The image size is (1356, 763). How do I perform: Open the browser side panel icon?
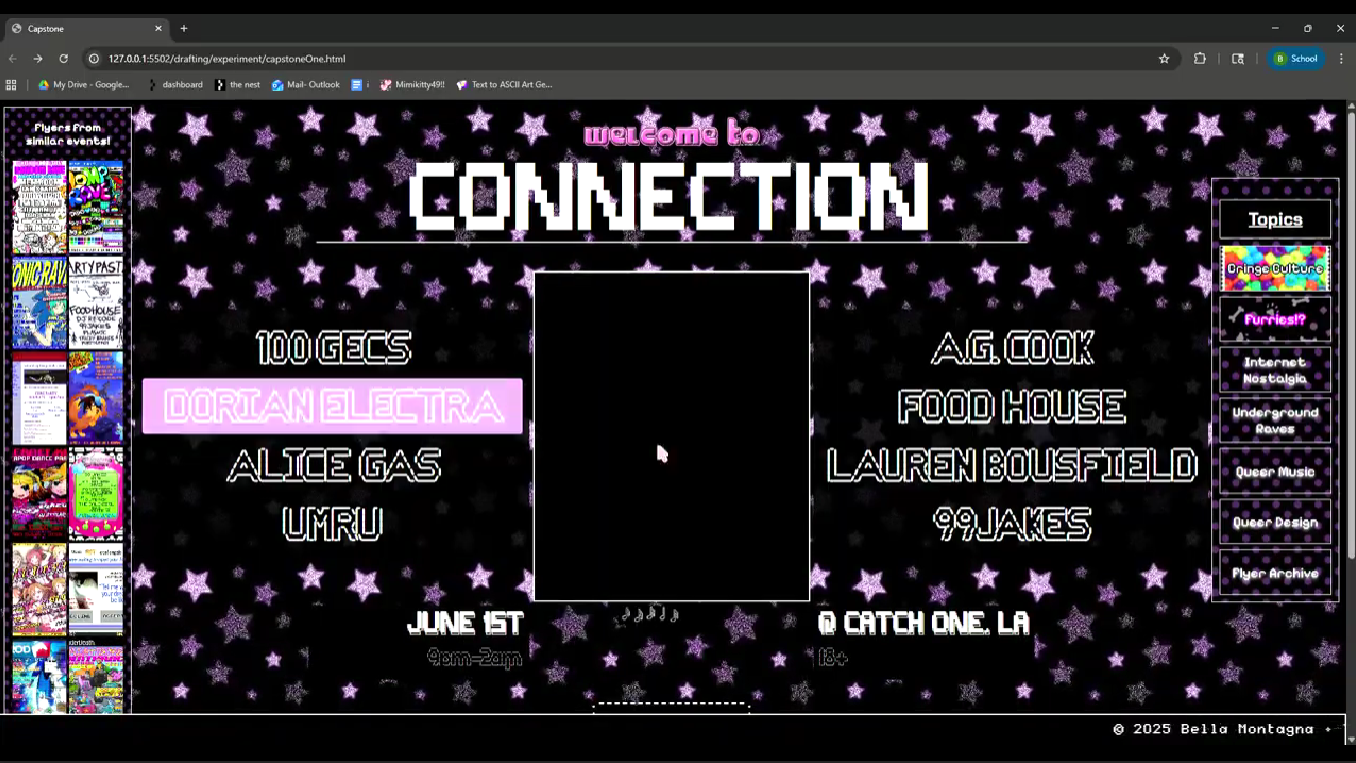[x=1238, y=59]
